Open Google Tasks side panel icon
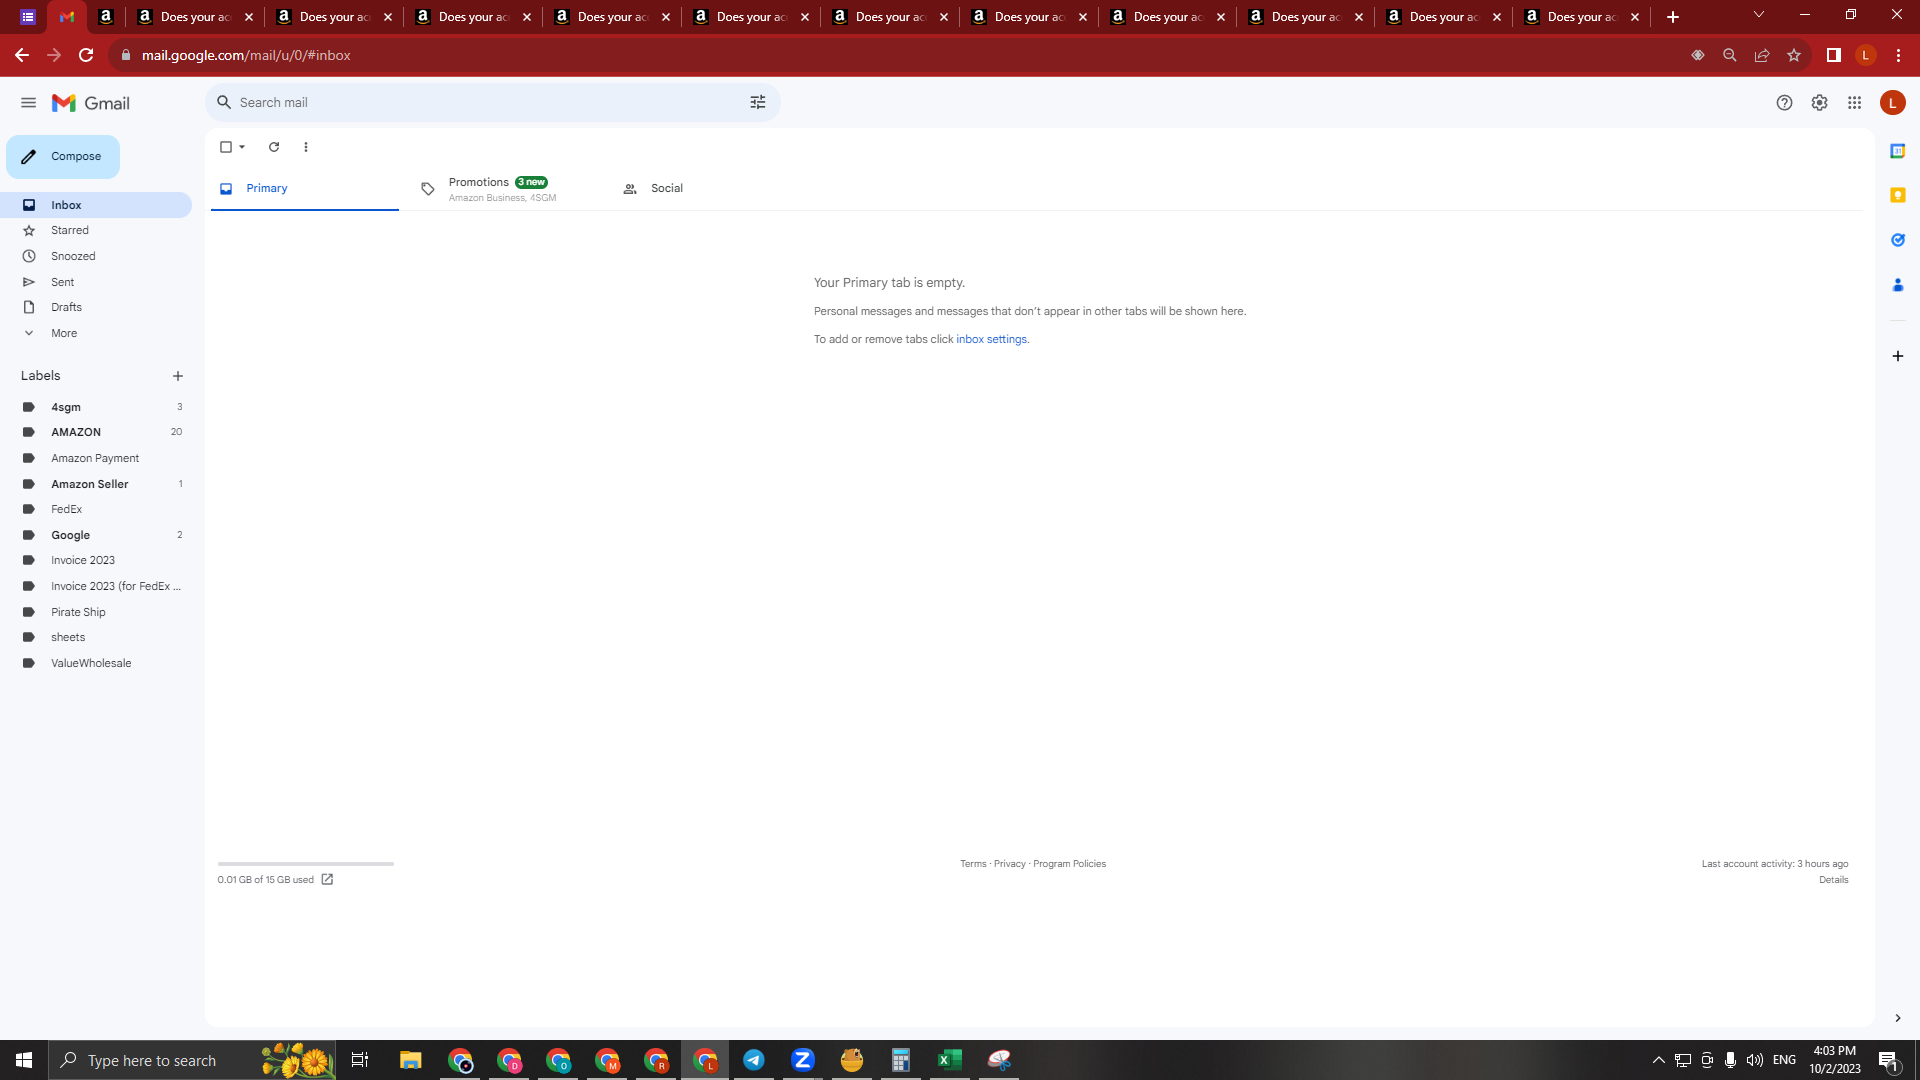Screen dimensions: 1920x1080 tap(1898, 240)
